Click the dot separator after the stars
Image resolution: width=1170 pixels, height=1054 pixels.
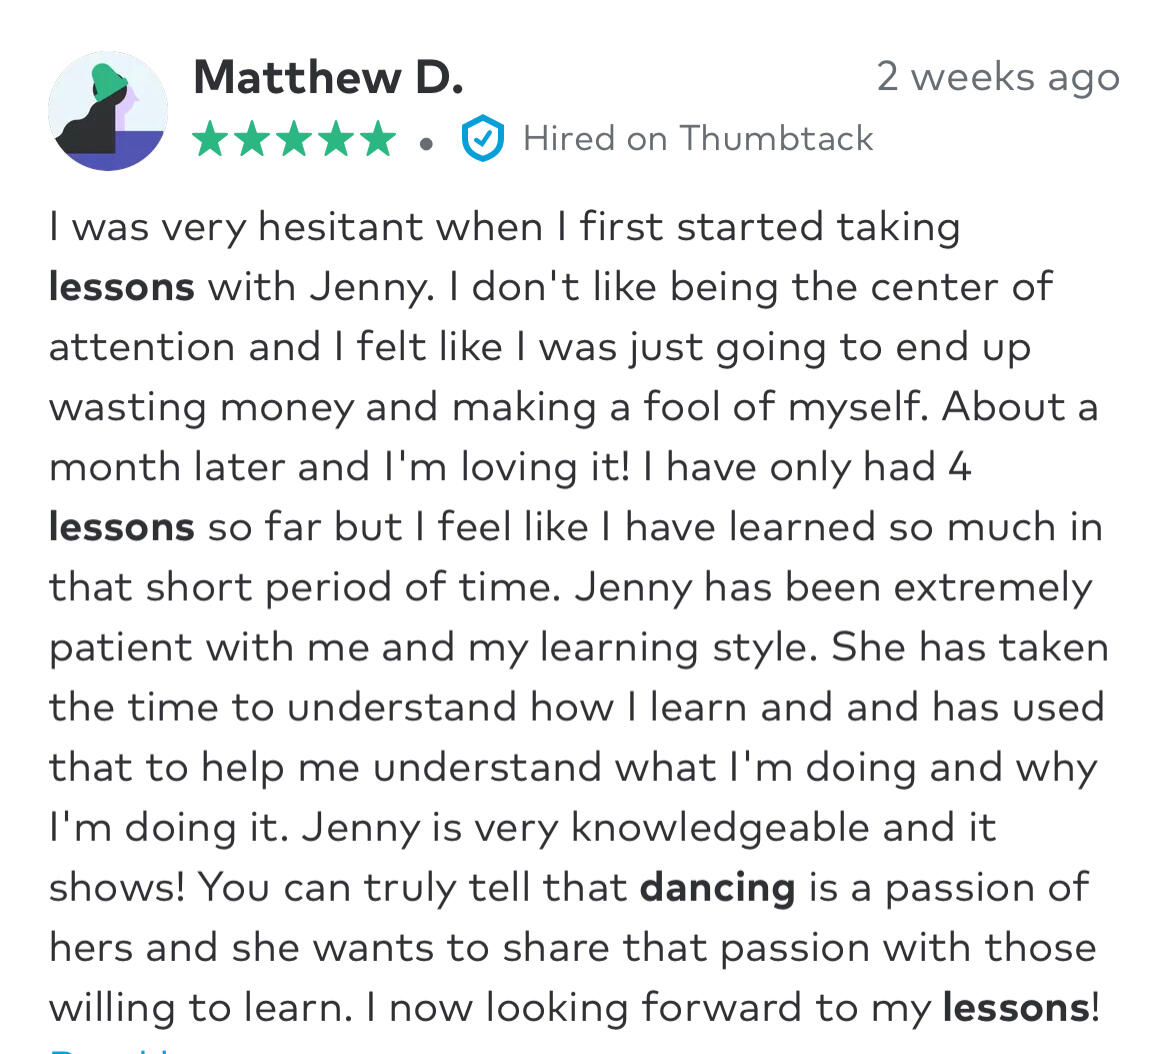pyautogui.click(x=426, y=144)
